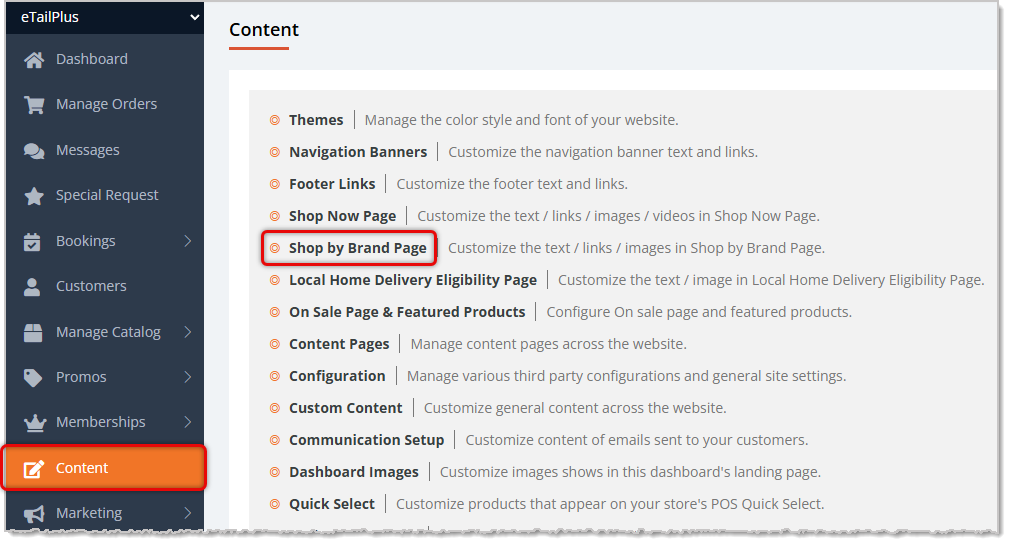
Task: Click text 'Configure On sale page and featured products.'
Action: (699, 312)
